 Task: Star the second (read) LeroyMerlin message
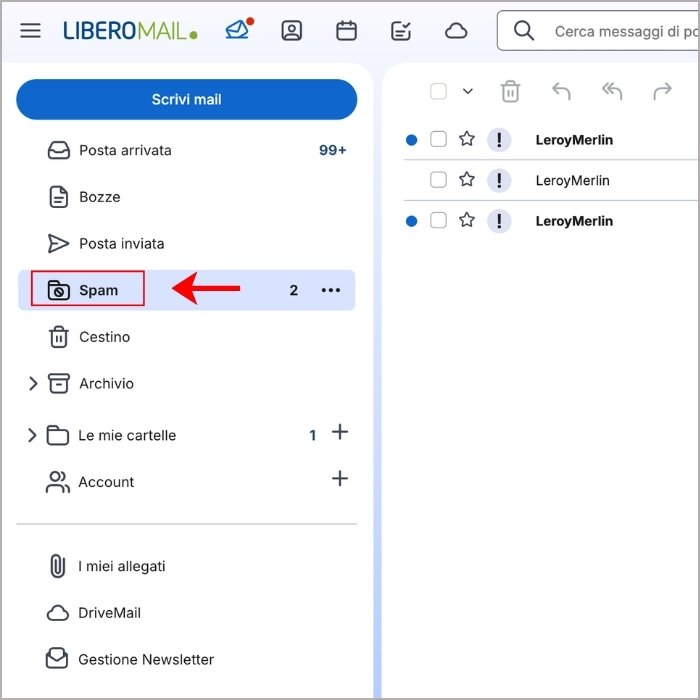467,179
